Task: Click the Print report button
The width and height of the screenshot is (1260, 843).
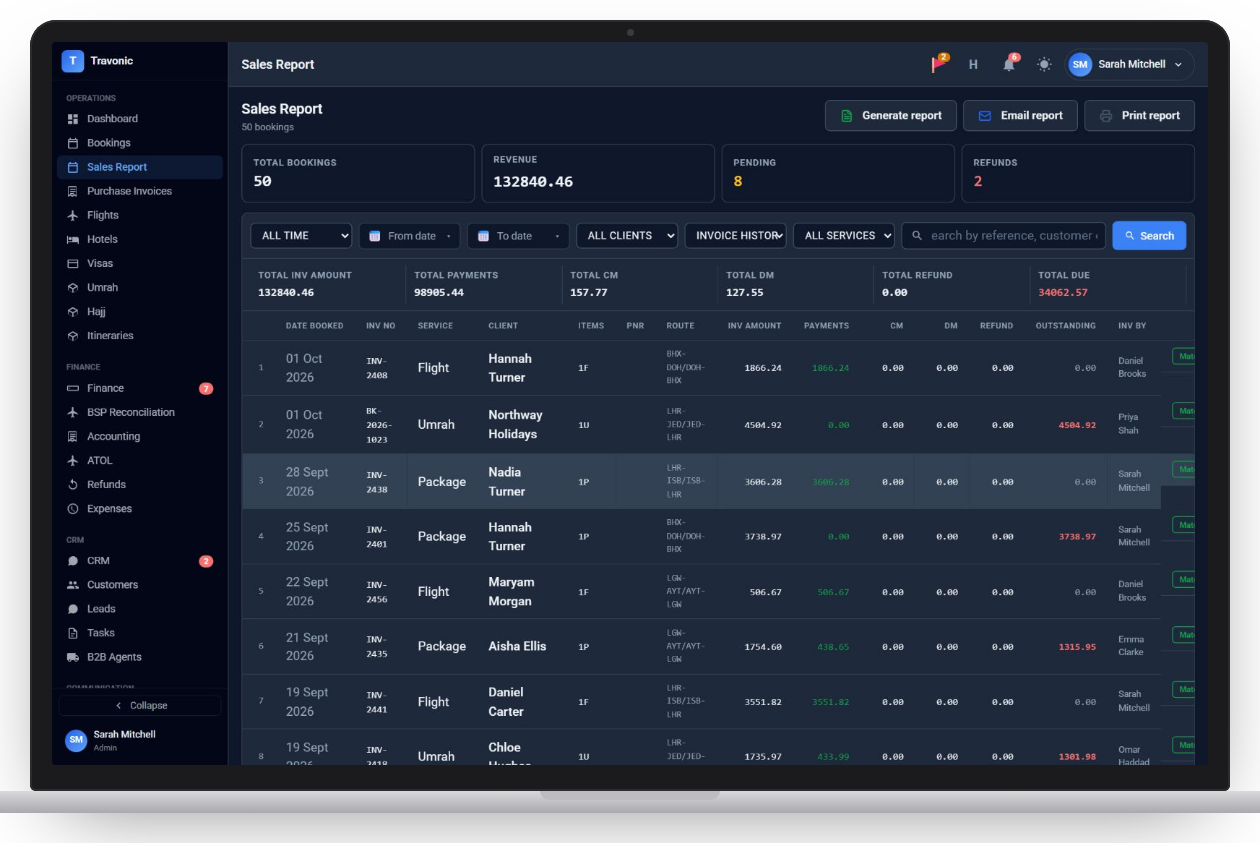Action: [x=1139, y=115]
